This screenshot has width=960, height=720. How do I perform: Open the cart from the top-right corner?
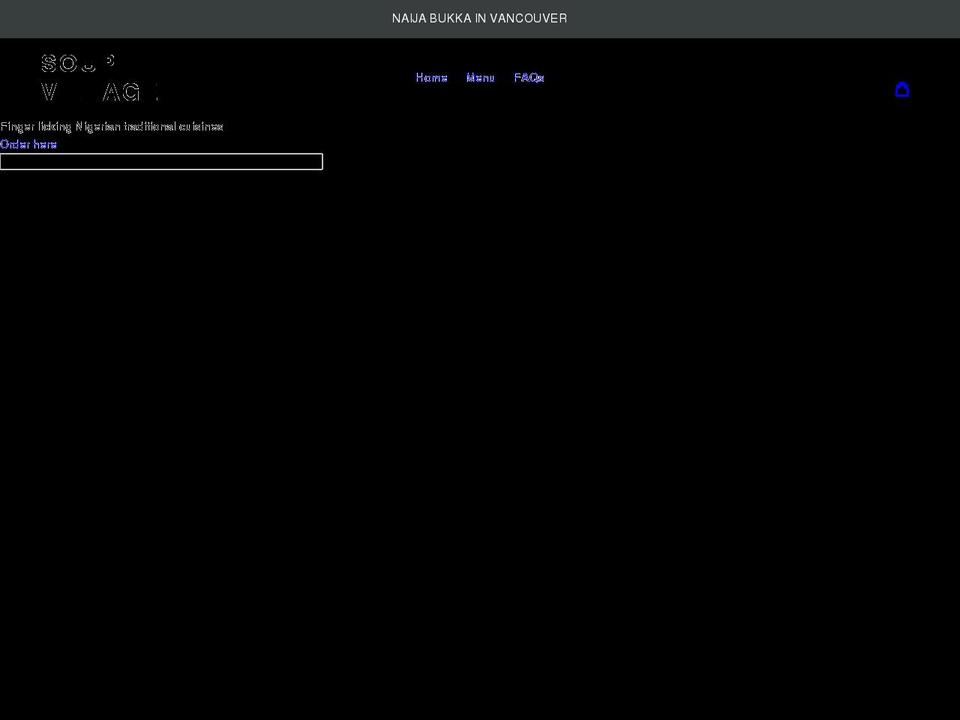click(903, 89)
